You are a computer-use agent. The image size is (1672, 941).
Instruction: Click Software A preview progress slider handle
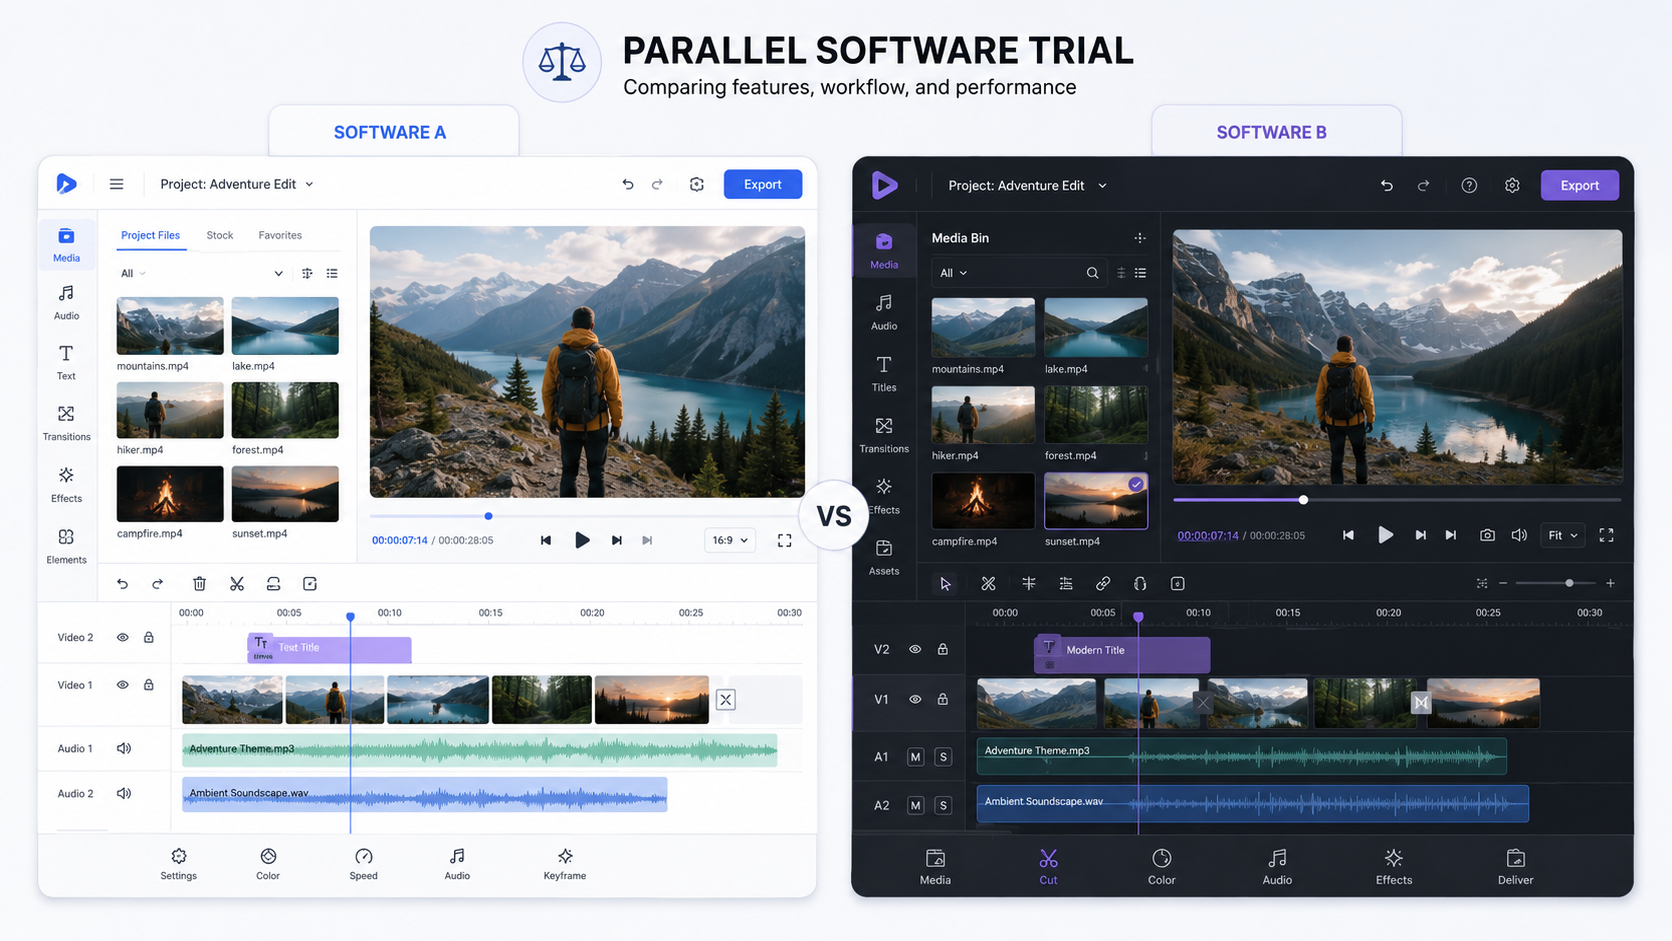tap(488, 516)
